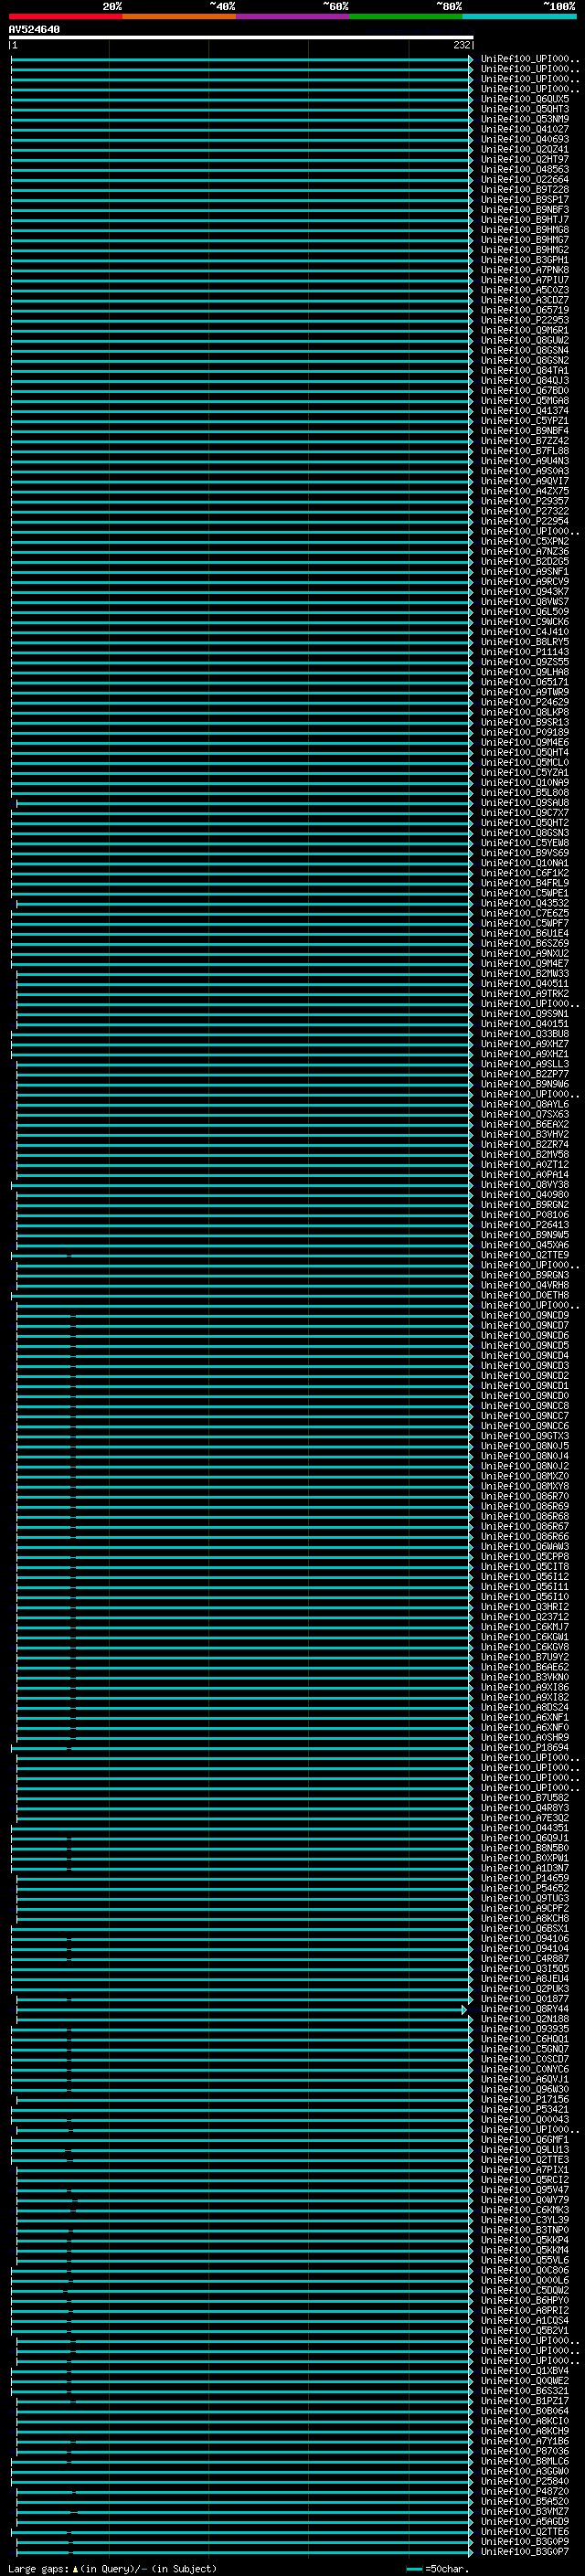Click the cyan ~100% identity legend bar

[x=519, y=16]
